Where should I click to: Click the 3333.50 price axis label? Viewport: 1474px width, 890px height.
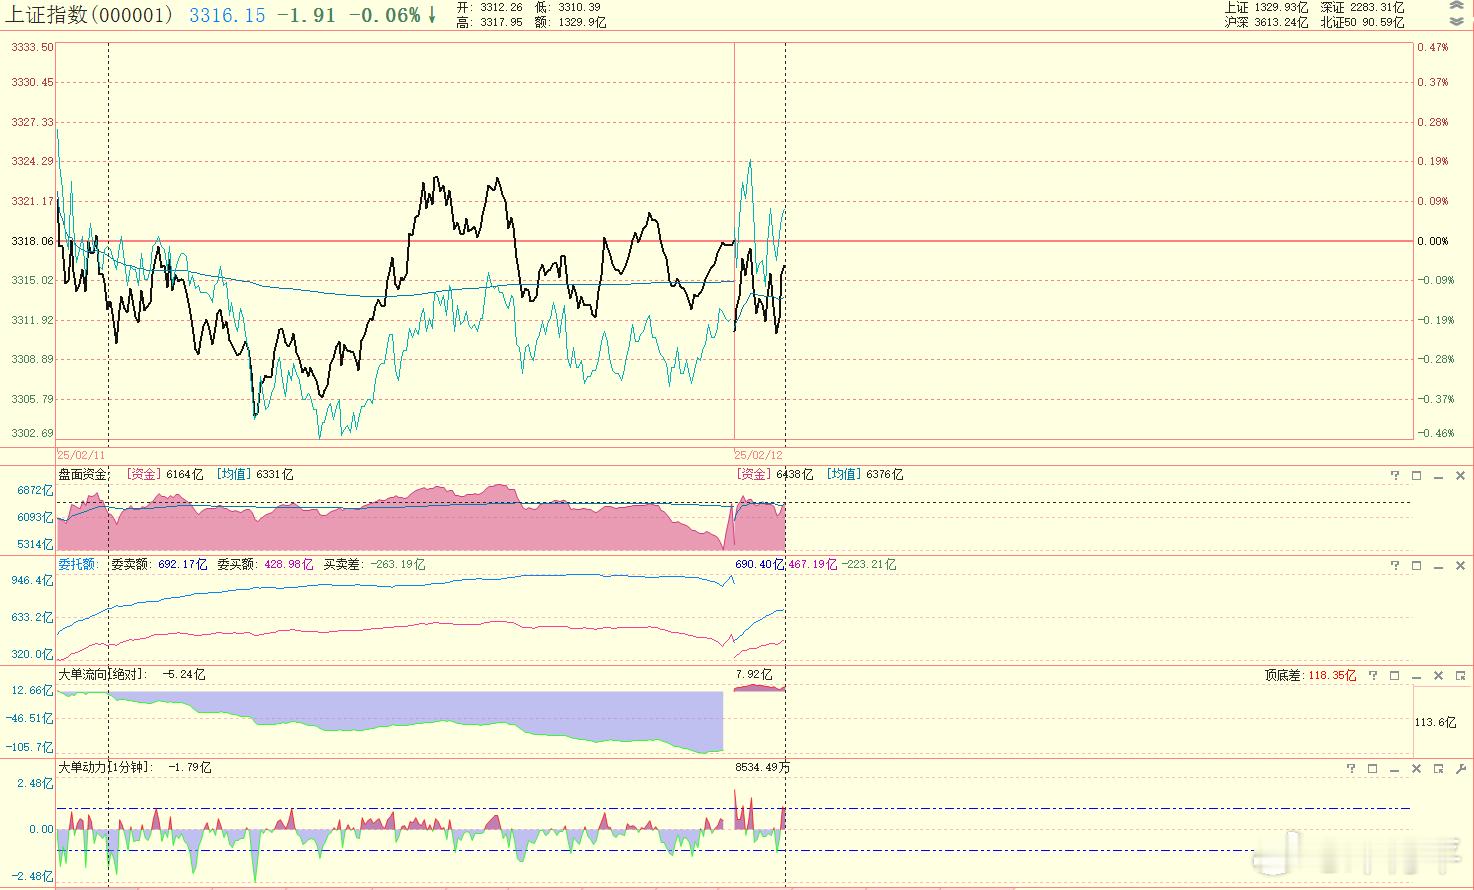32,47
